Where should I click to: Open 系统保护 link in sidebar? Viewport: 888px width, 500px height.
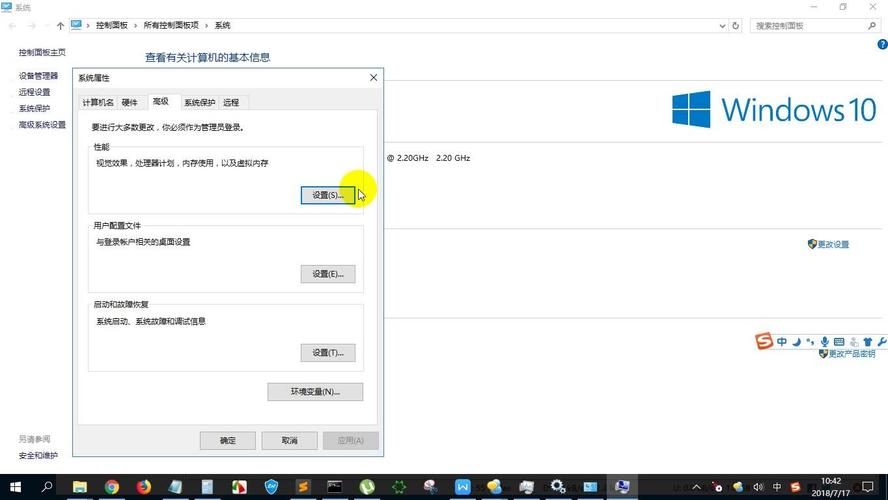pyautogui.click(x=35, y=108)
